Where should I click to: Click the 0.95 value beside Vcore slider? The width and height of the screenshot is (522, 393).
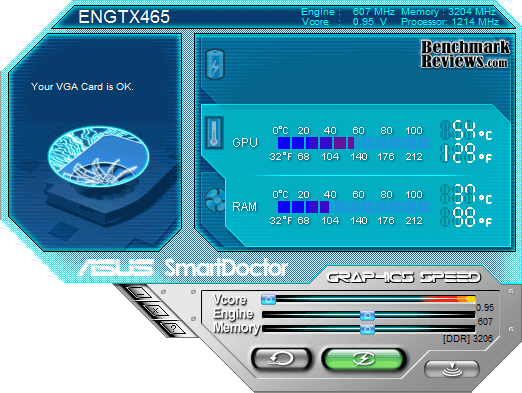485,308
